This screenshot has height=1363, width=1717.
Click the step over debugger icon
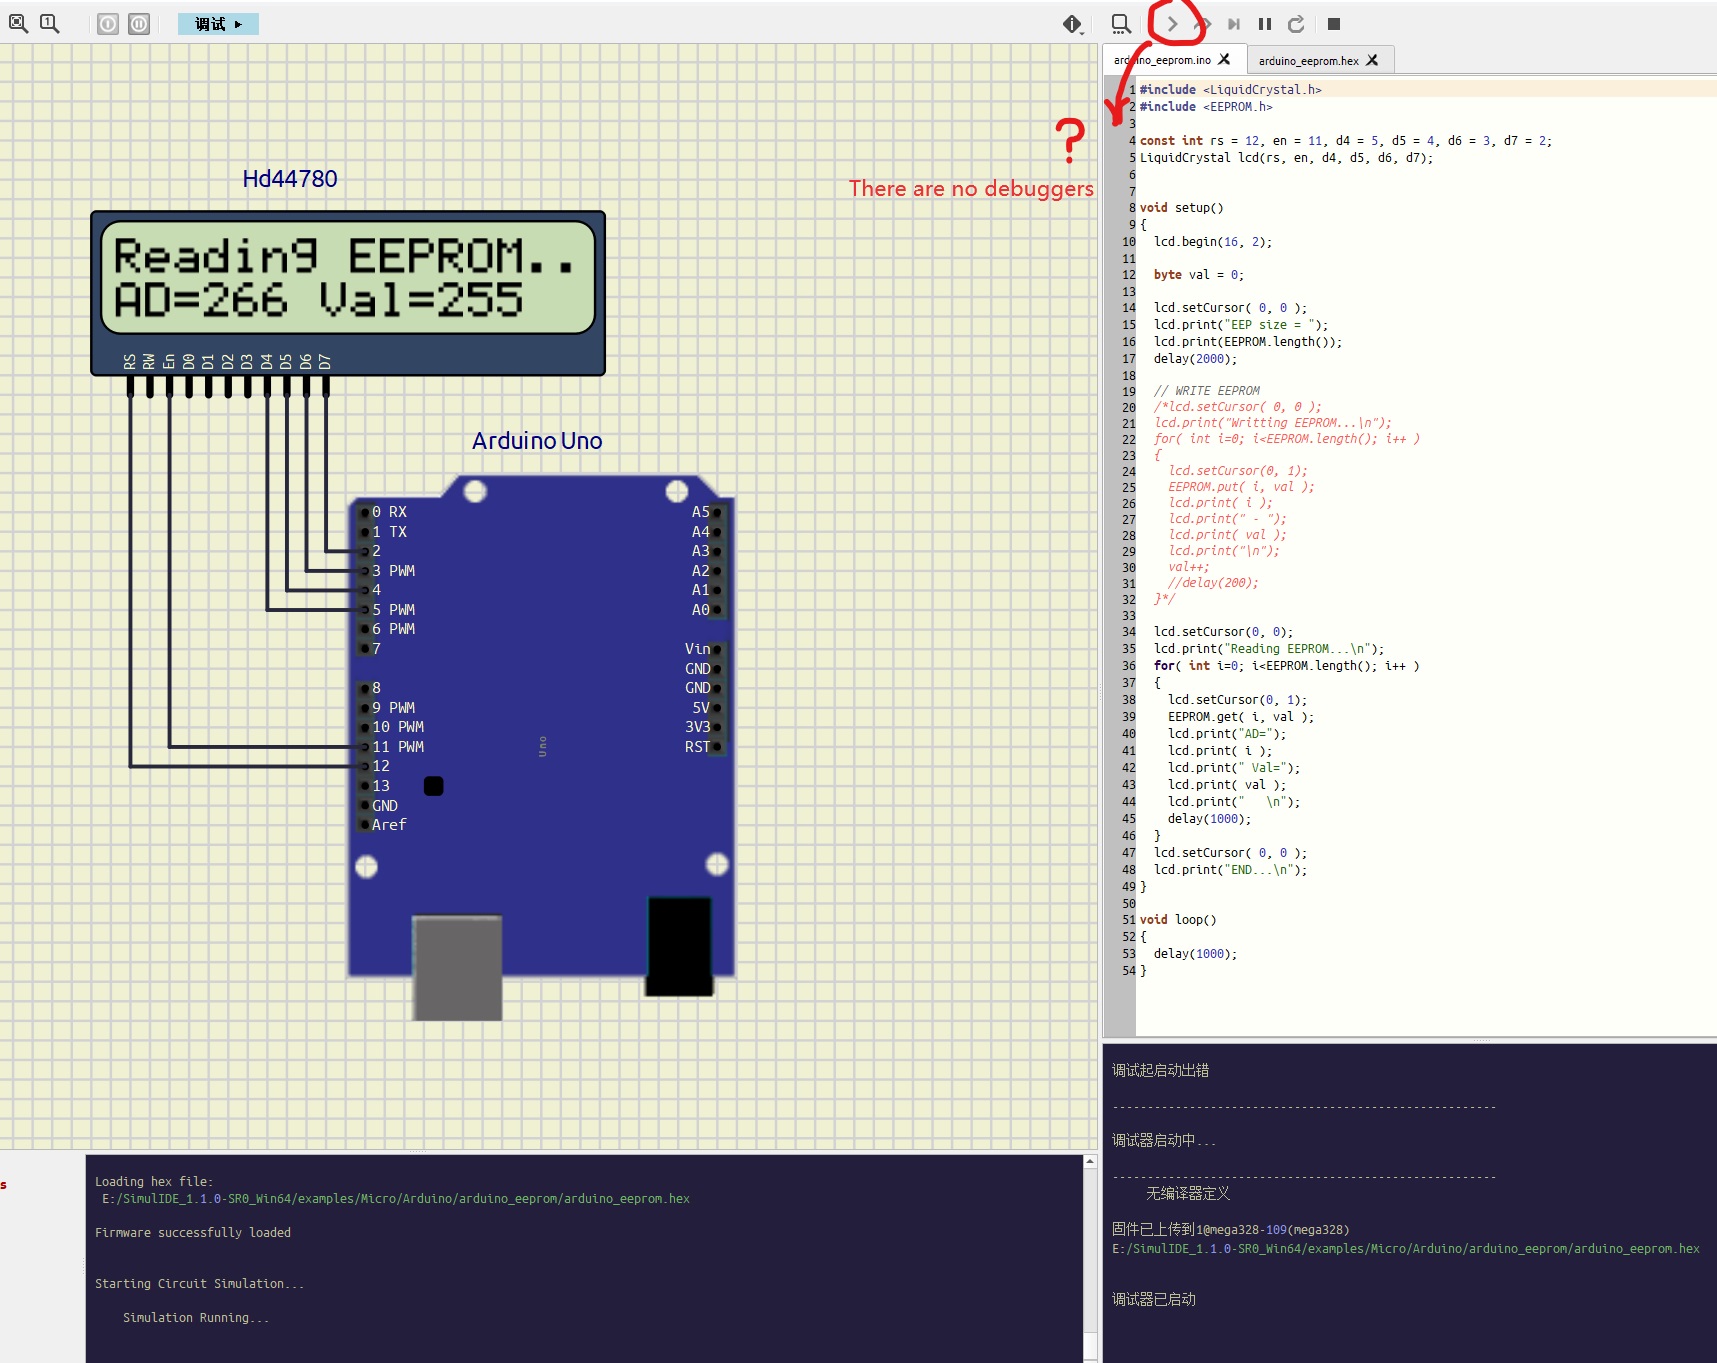click(1203, 24)
